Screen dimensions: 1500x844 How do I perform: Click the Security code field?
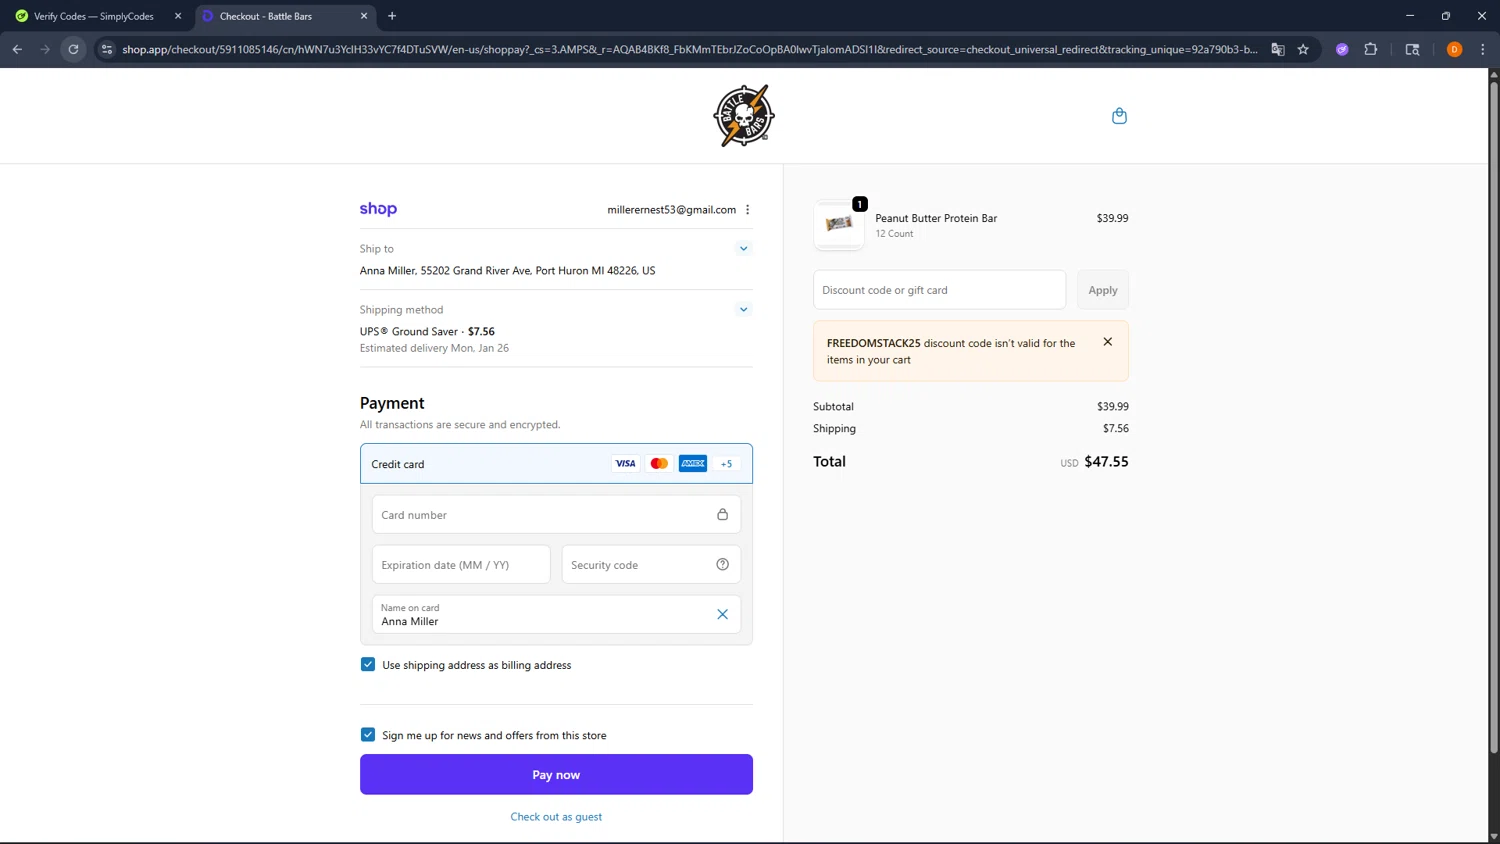click(x=651, y=565)
